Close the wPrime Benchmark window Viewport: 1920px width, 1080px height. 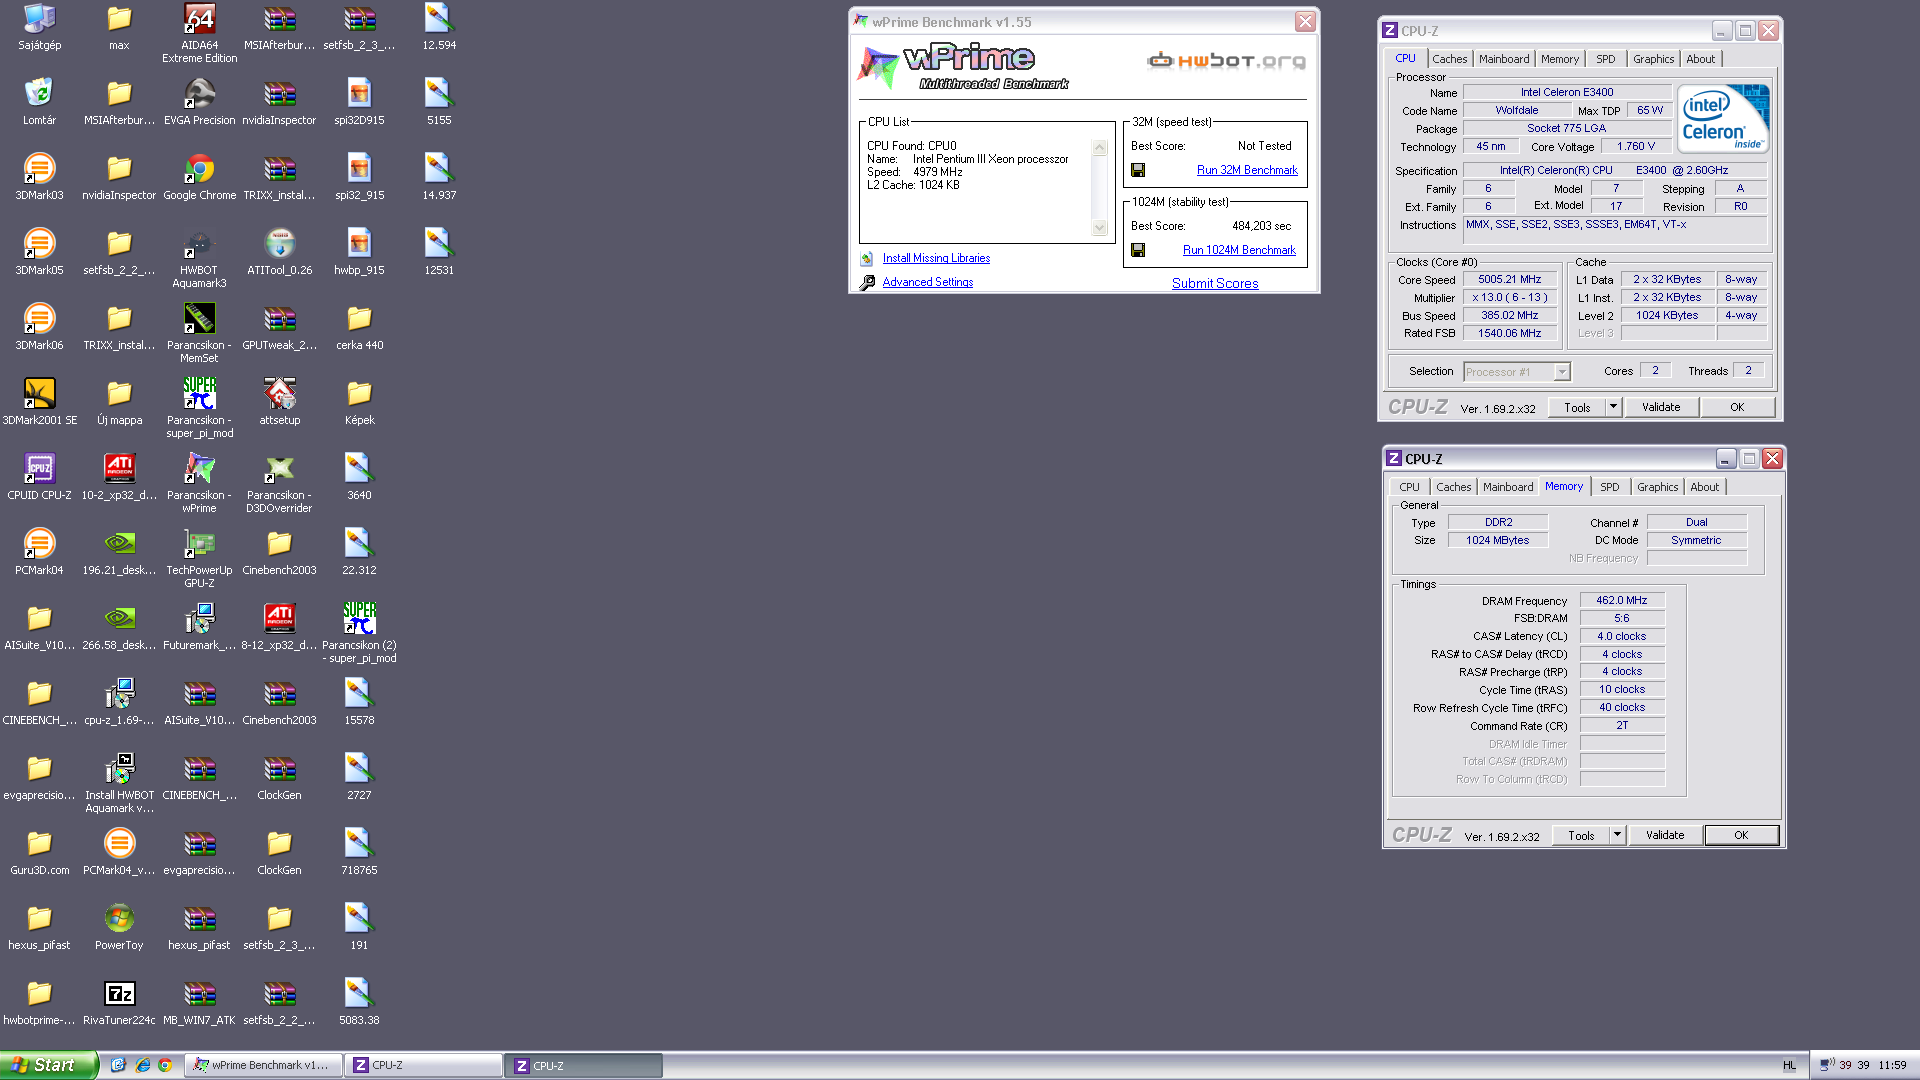pos(1305,22)
